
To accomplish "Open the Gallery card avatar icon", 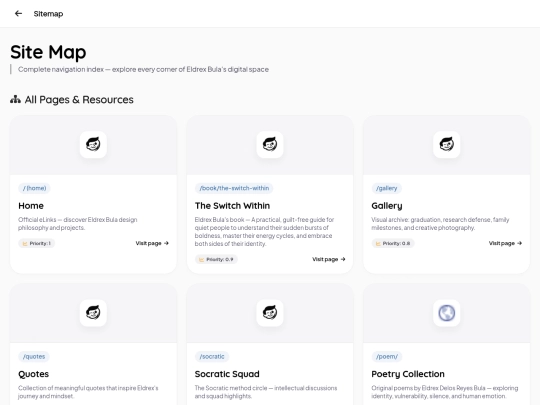I will pos(446,144).
